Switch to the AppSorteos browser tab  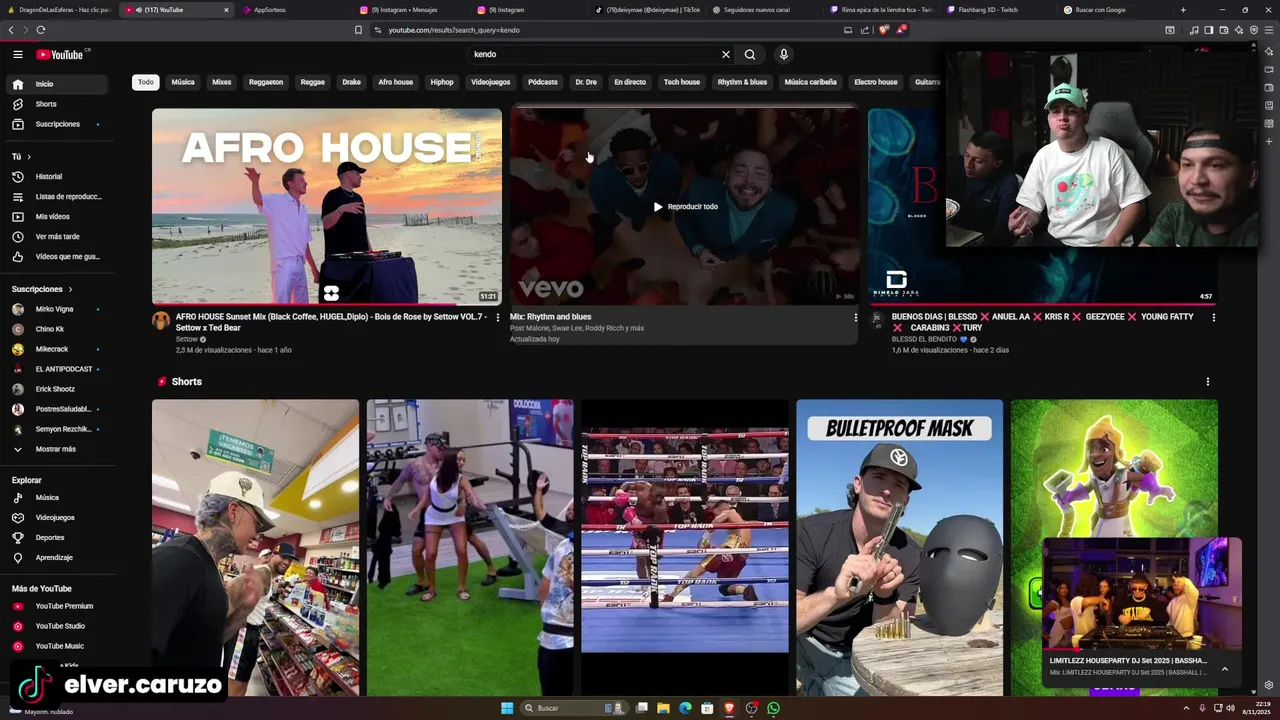pos(291,10)
